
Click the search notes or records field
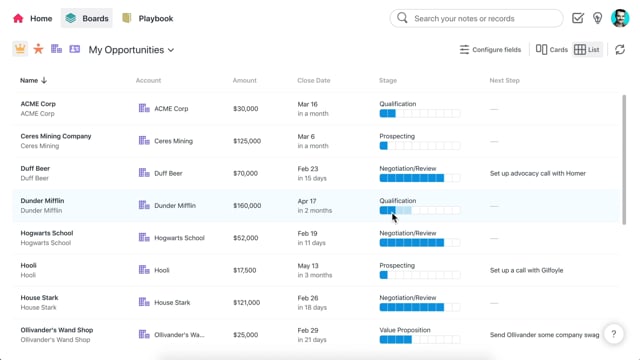pyautogui.click(x=476, y=18)
